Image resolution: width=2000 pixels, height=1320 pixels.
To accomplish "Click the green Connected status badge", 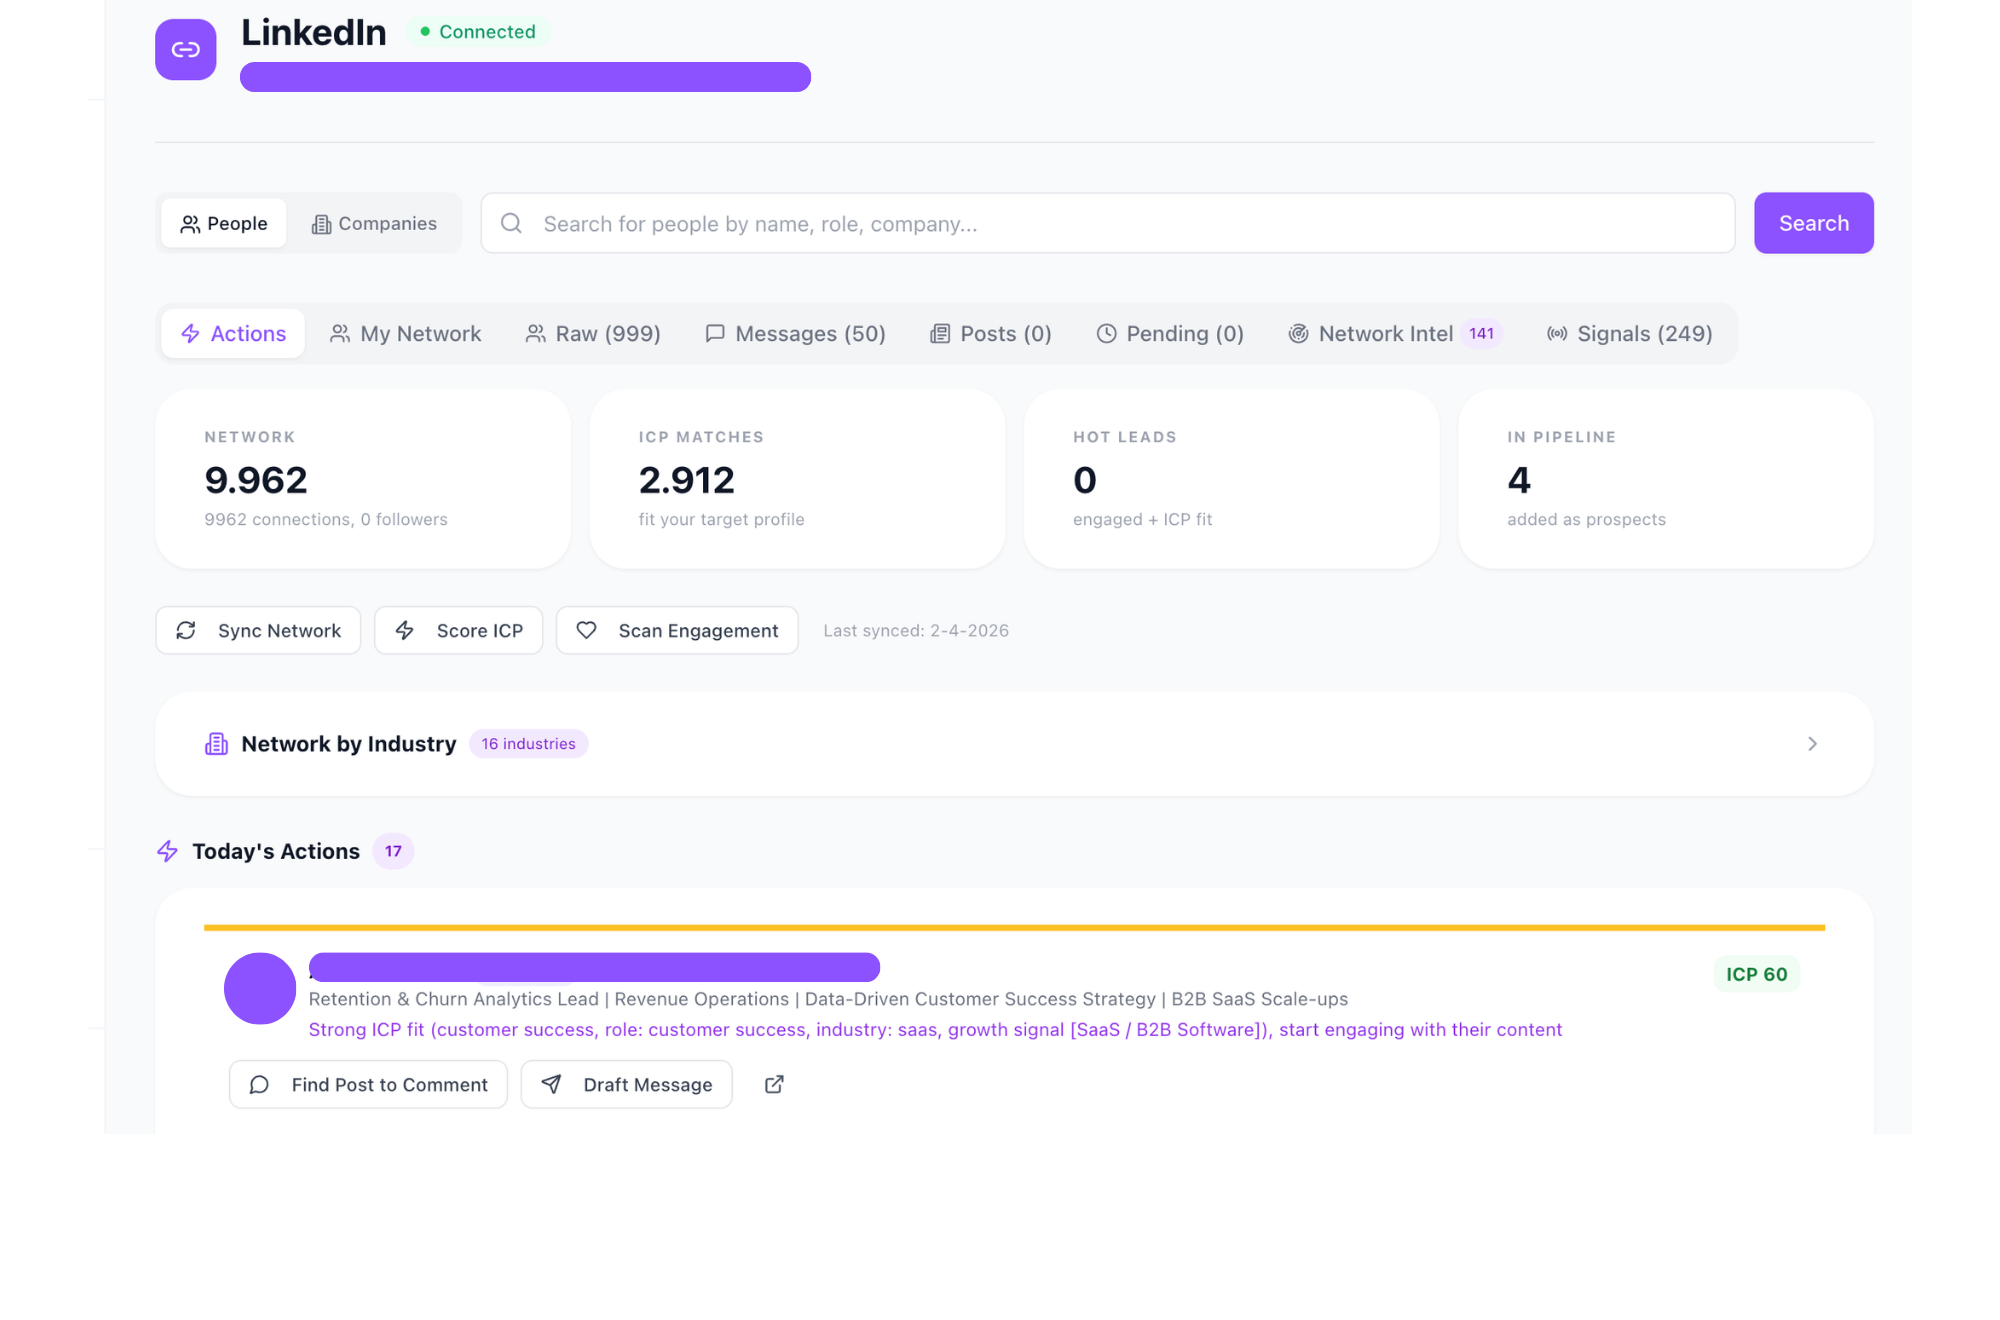I will (477, 32).
